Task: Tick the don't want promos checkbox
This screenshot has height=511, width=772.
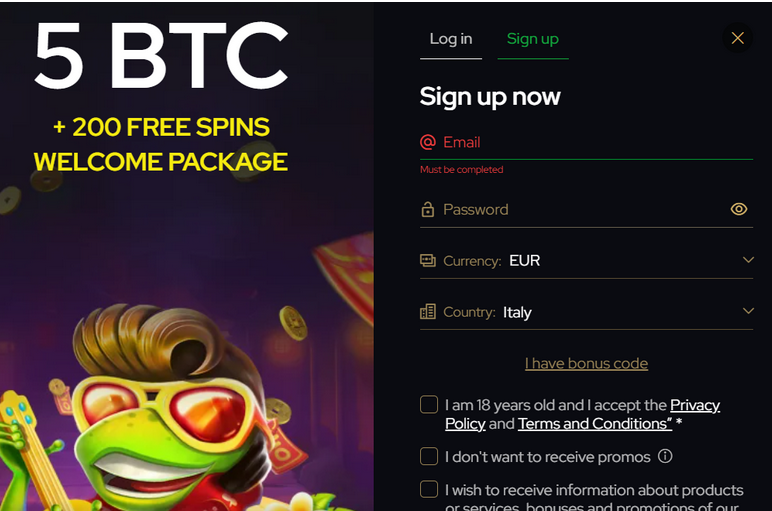Action: click(429, 457)
